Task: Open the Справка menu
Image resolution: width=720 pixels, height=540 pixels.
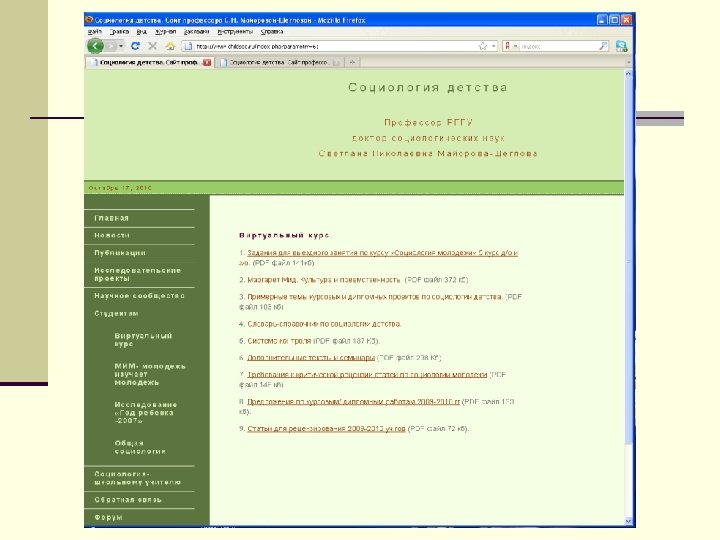Action: [272, 32]
